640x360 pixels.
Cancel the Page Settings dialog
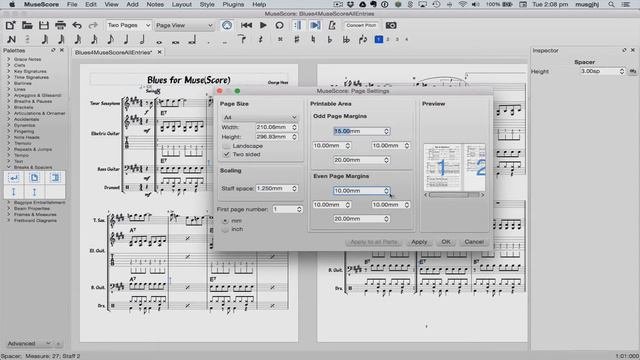[x=474, y=242]
